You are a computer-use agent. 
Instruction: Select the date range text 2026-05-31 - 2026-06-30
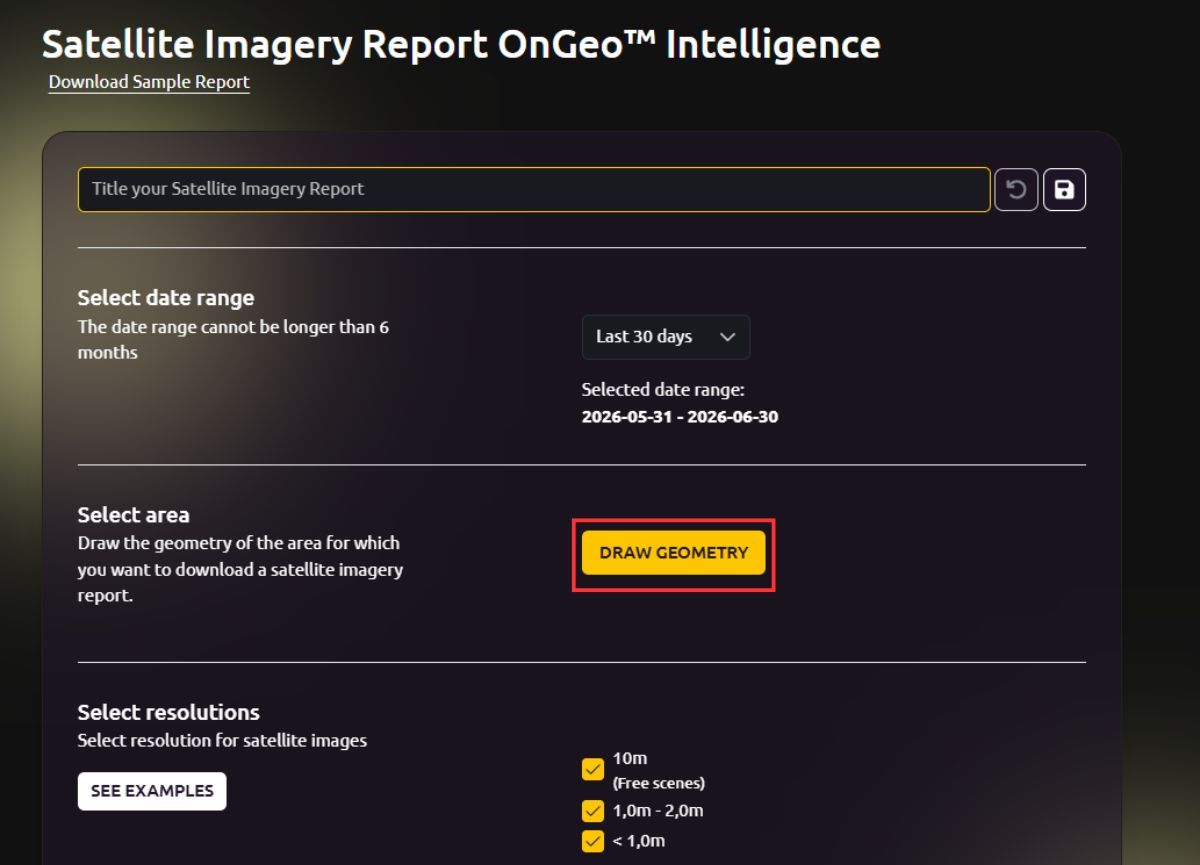[x=680, y=416]
